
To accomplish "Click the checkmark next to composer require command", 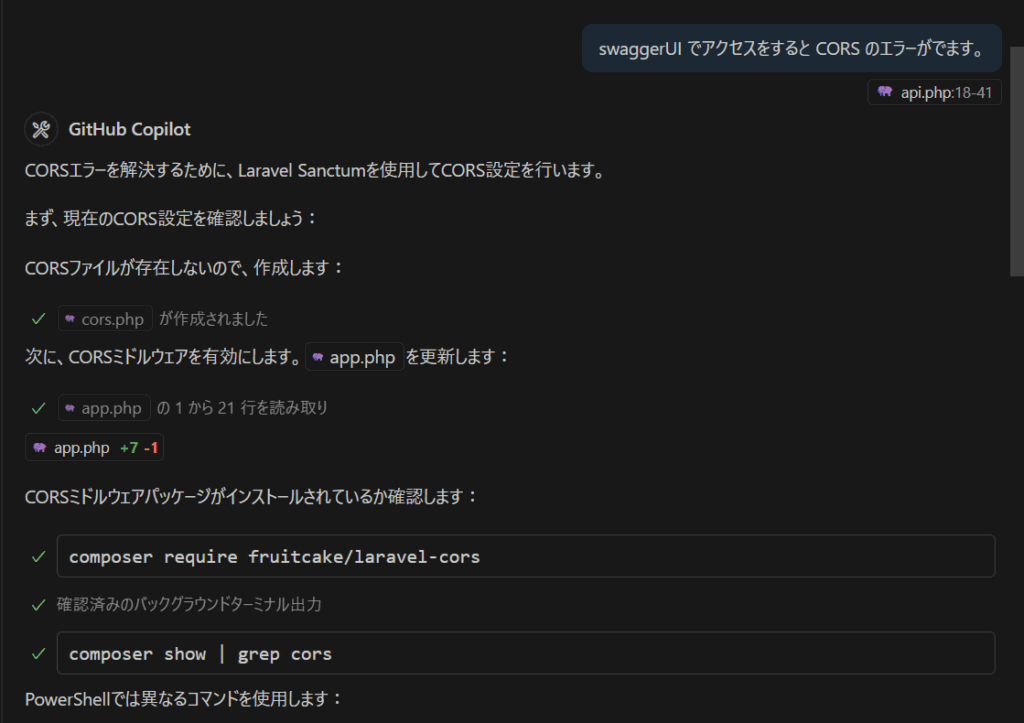I will pyautogui.click(x=38, y=556).
